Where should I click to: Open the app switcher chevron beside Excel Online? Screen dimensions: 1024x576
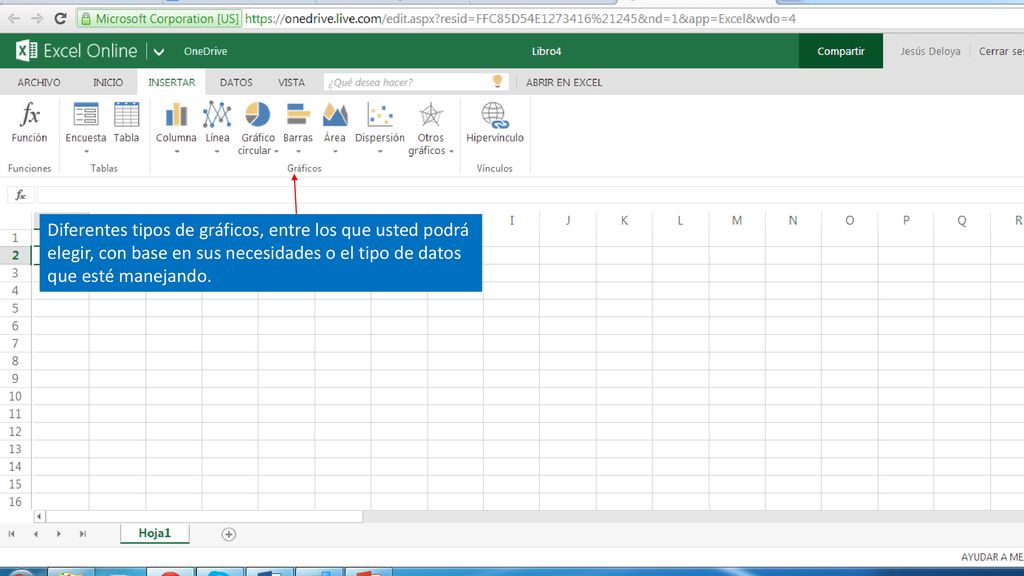(159, 52)
